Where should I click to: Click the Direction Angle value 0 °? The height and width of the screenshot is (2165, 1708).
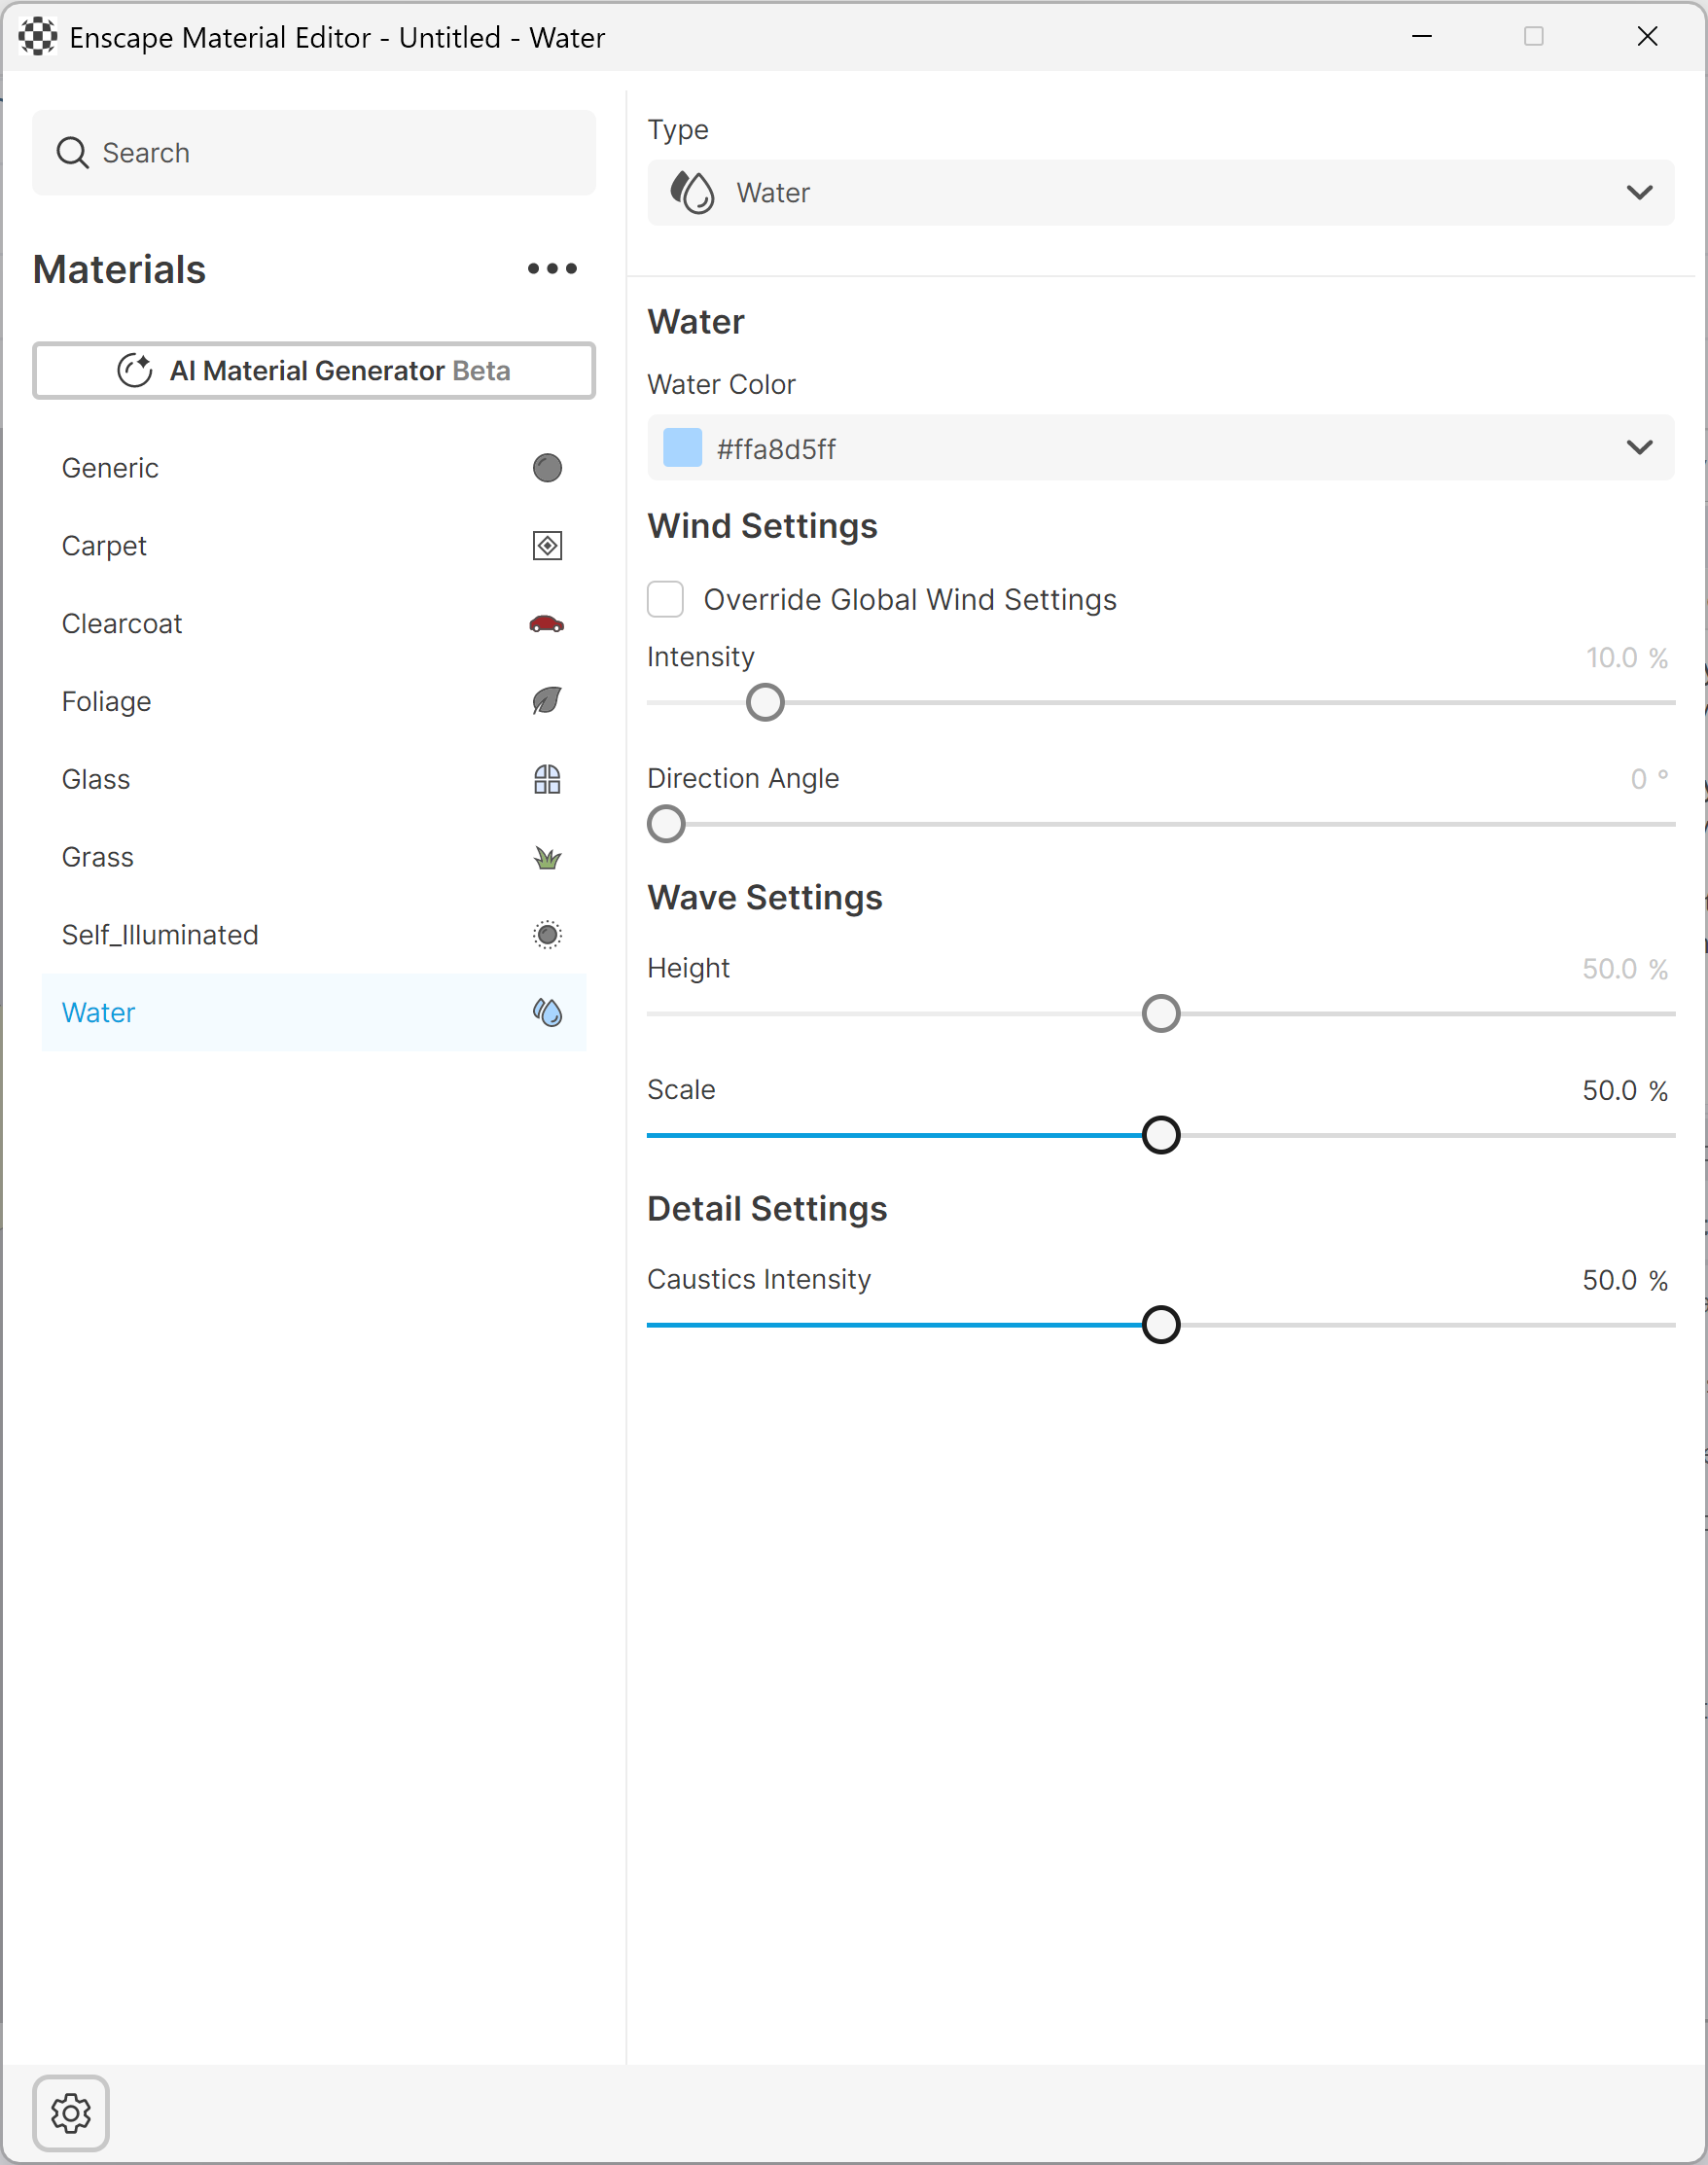[x=1649, y=779]
